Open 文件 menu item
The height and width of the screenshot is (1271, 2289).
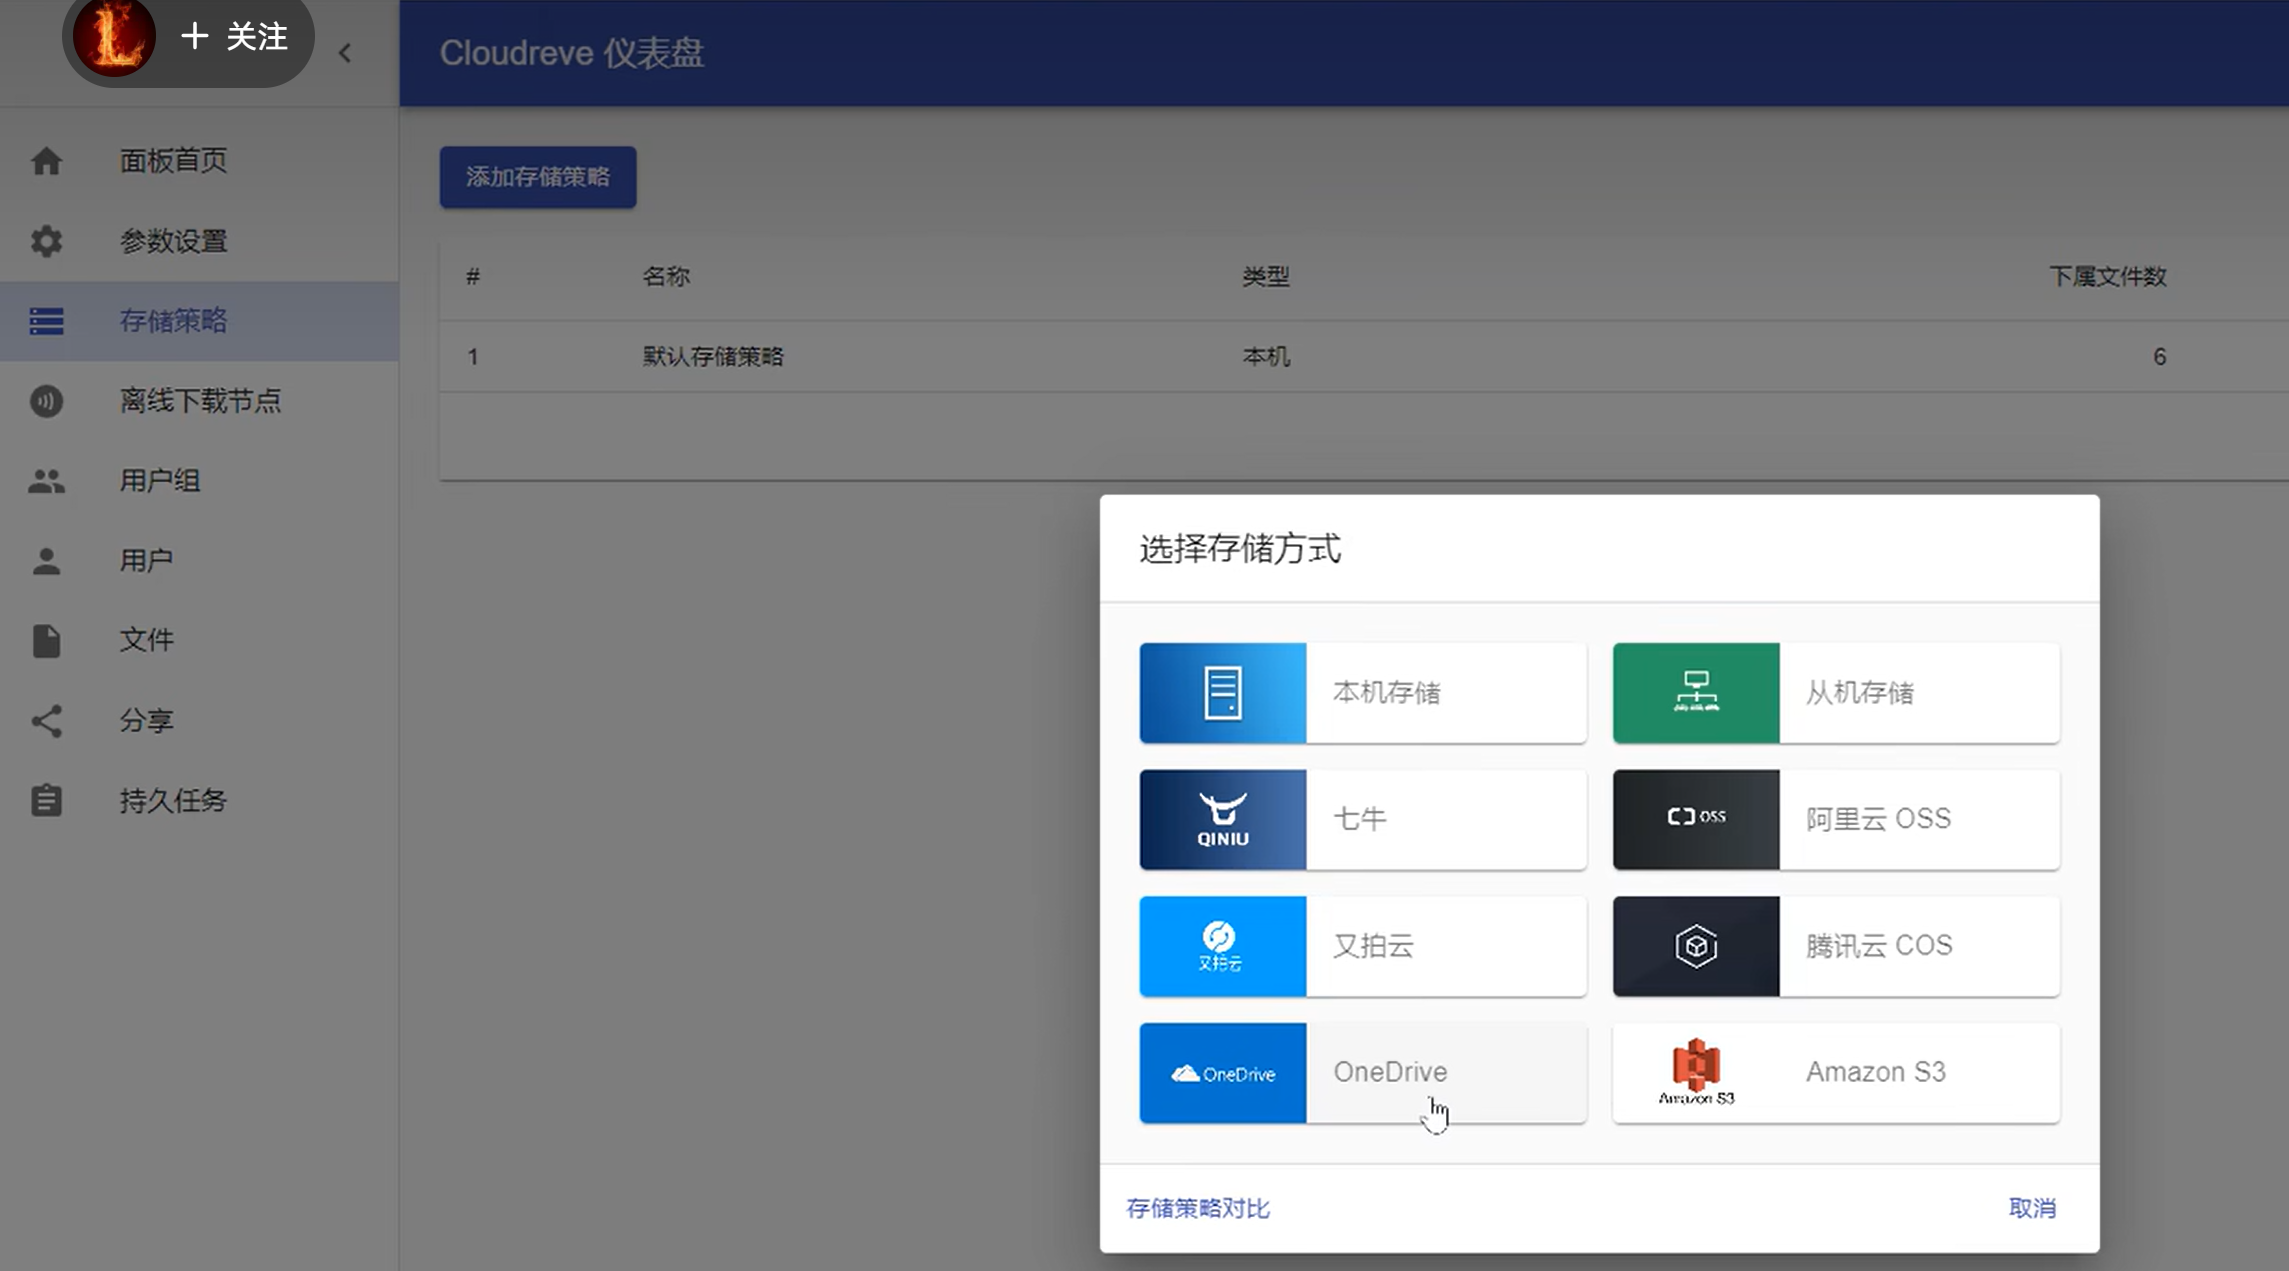[200, 640]
